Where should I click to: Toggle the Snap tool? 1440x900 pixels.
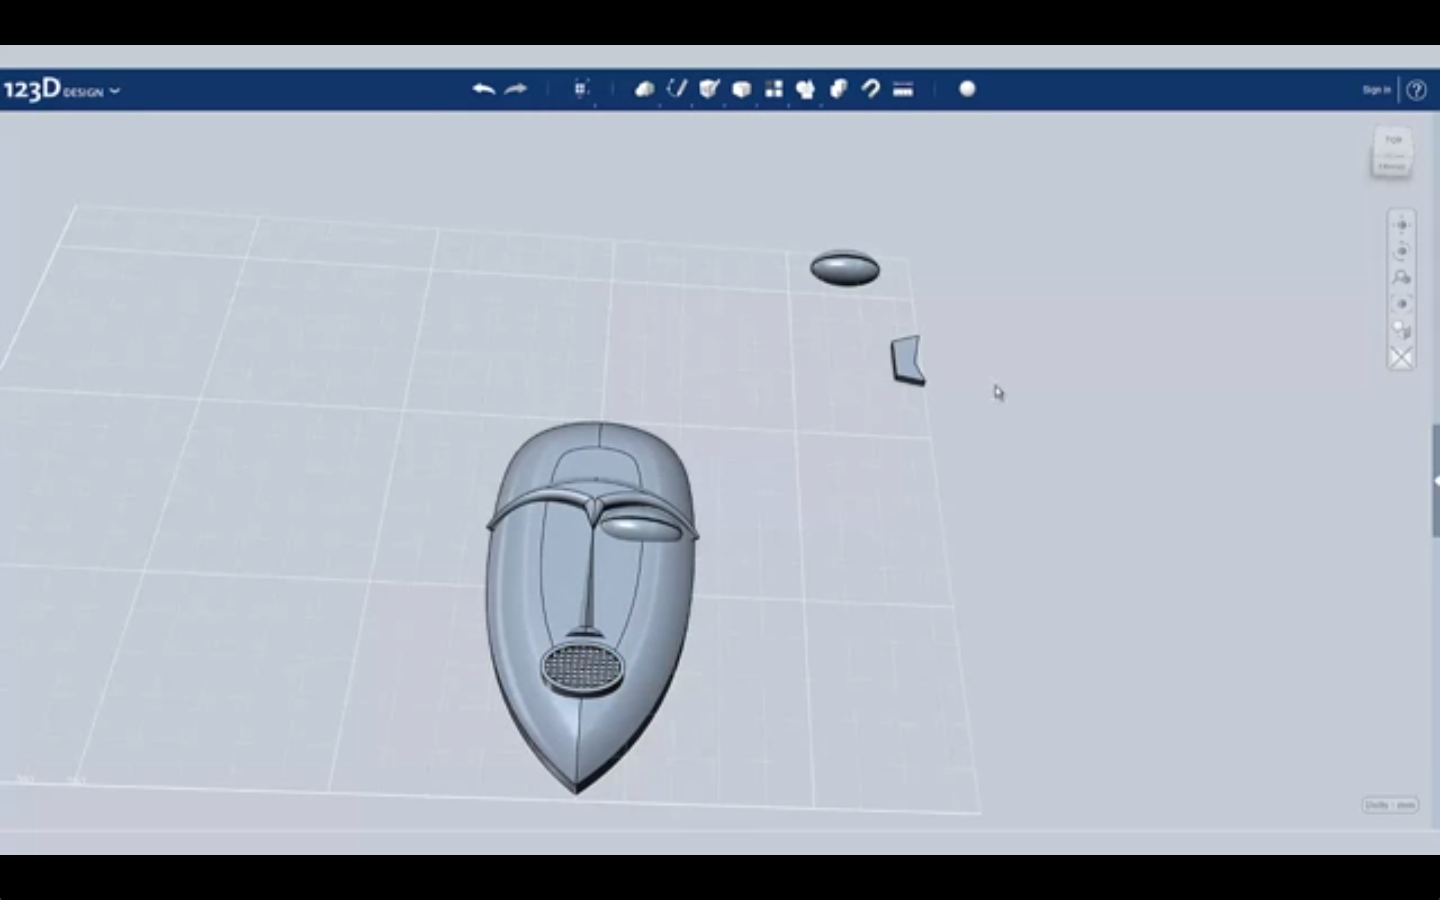tap(870, 89)
